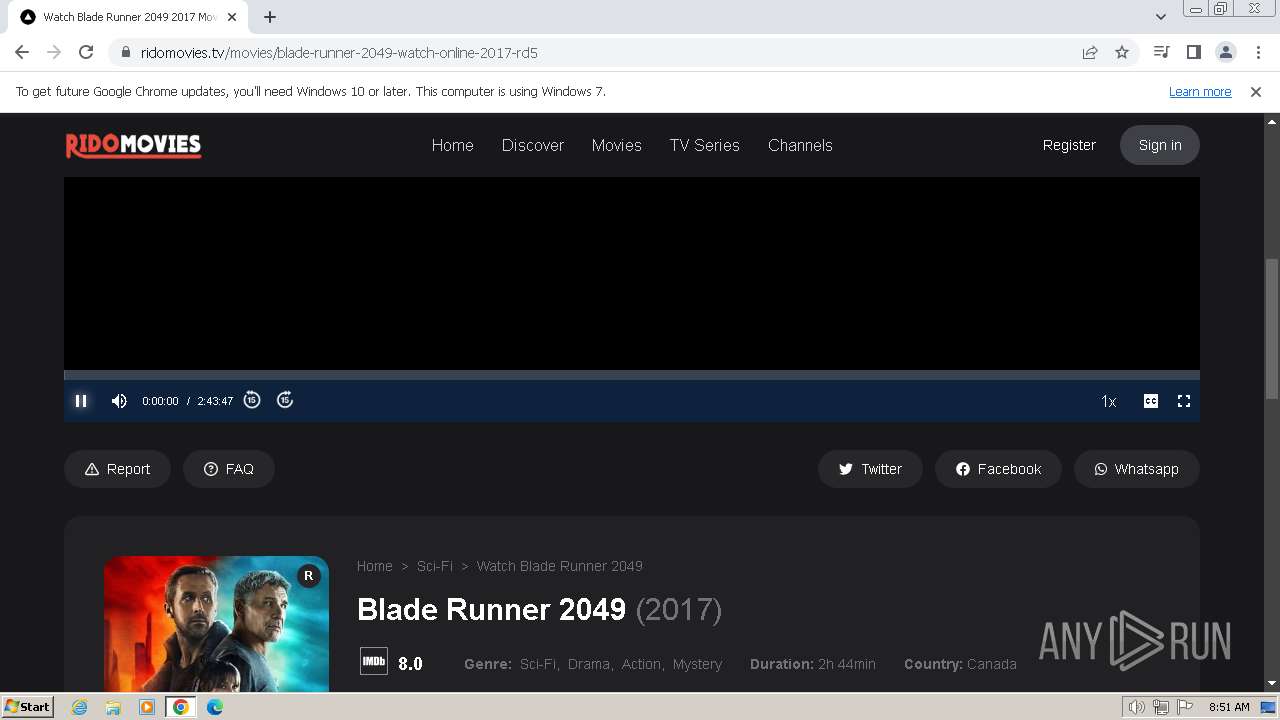The height and width of the screenshot is (720, 1280).
Task: Toggle closed captions in the player
Action: 1151,401
